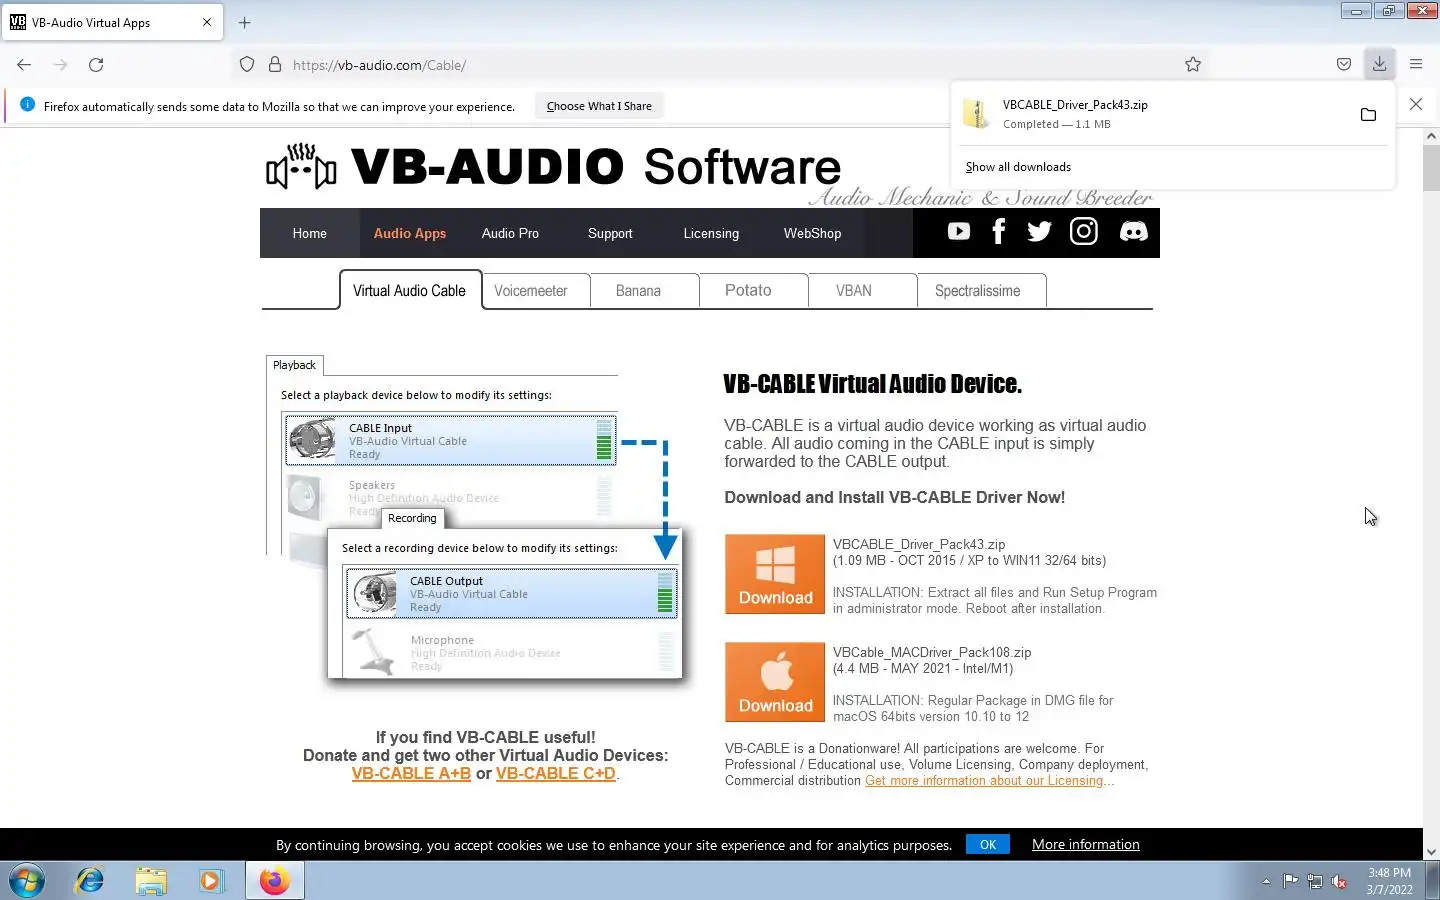Follow the VB-CABLE A+B link

(x=411, y=773)
